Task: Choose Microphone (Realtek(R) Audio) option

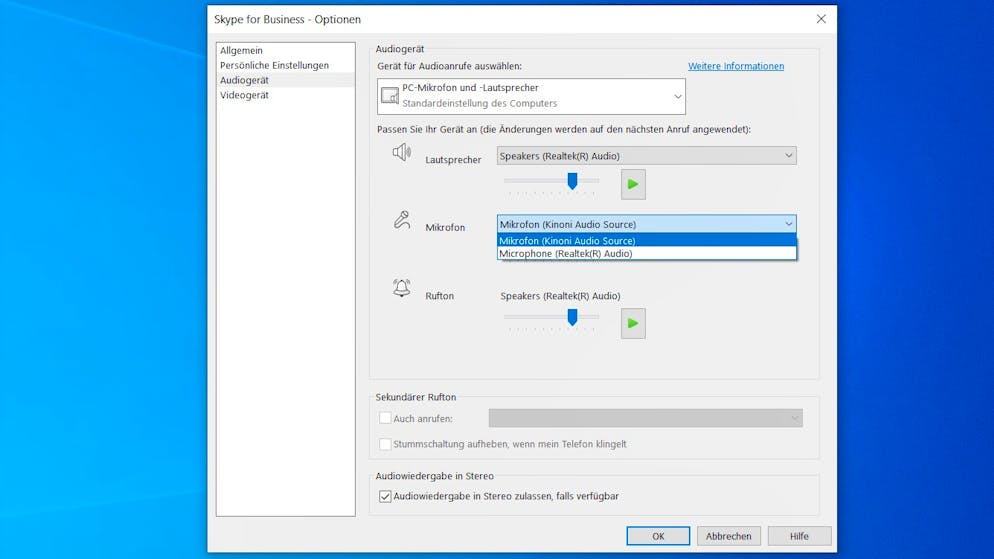Action: [647, 254]
